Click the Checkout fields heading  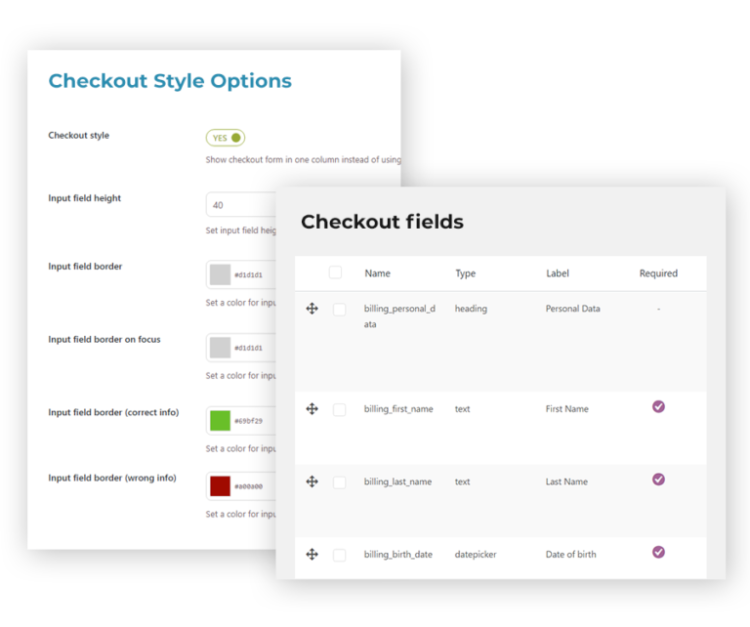coord(382,221)
